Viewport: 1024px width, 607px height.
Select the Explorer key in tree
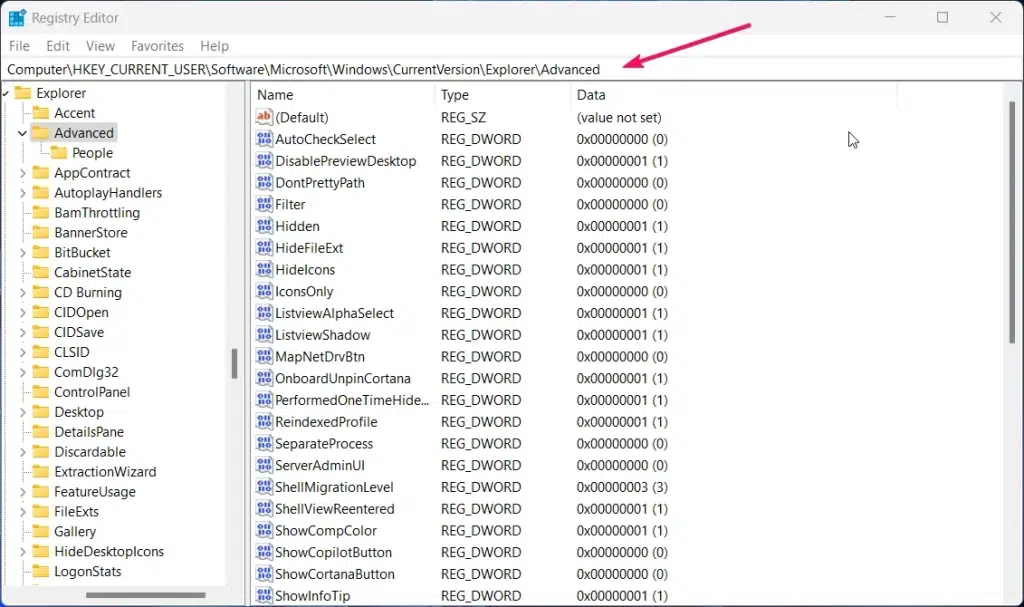[61, 93]
